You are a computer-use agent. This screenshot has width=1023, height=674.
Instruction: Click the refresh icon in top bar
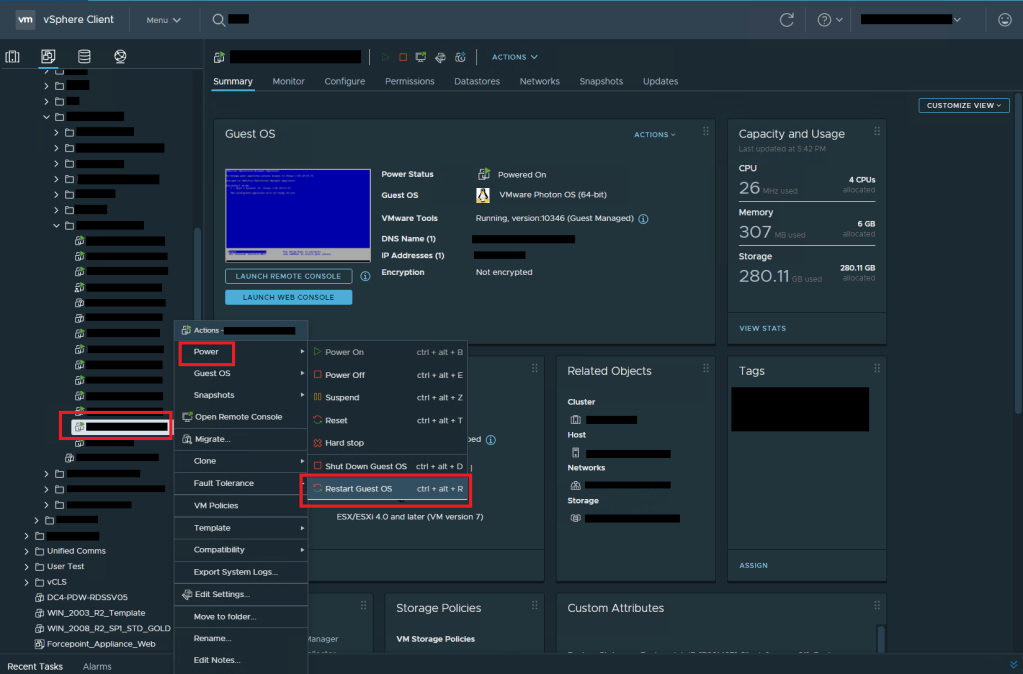pyautogui.click(x=787, y=20)
